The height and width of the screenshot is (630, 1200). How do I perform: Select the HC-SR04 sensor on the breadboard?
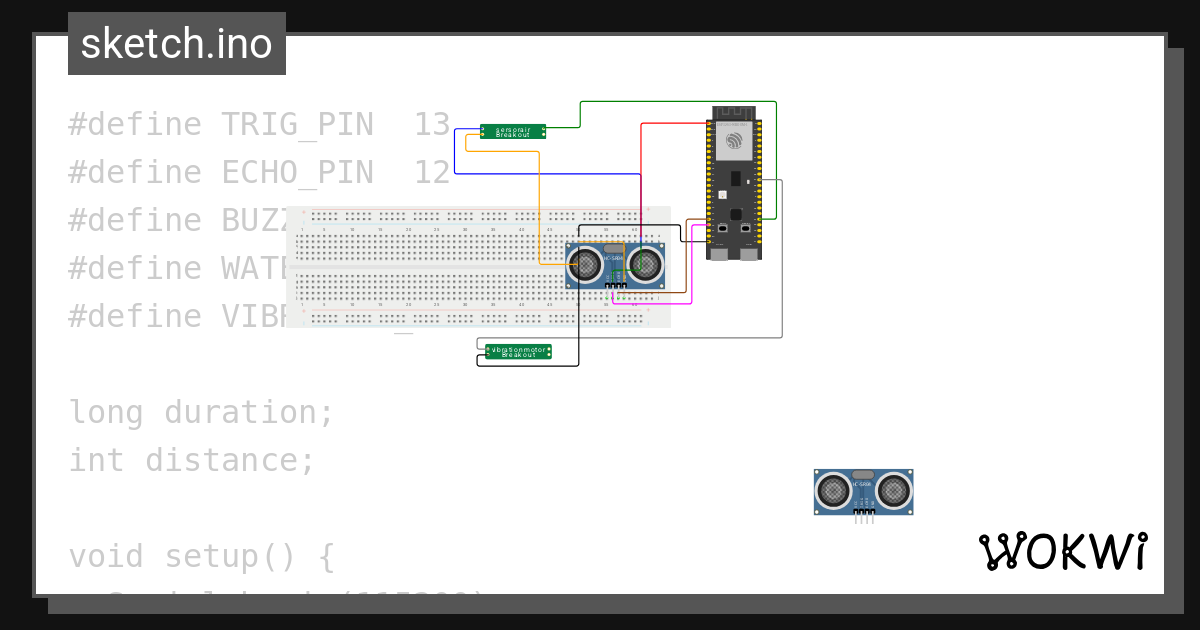pyautogui.click(x=615, y=266)
